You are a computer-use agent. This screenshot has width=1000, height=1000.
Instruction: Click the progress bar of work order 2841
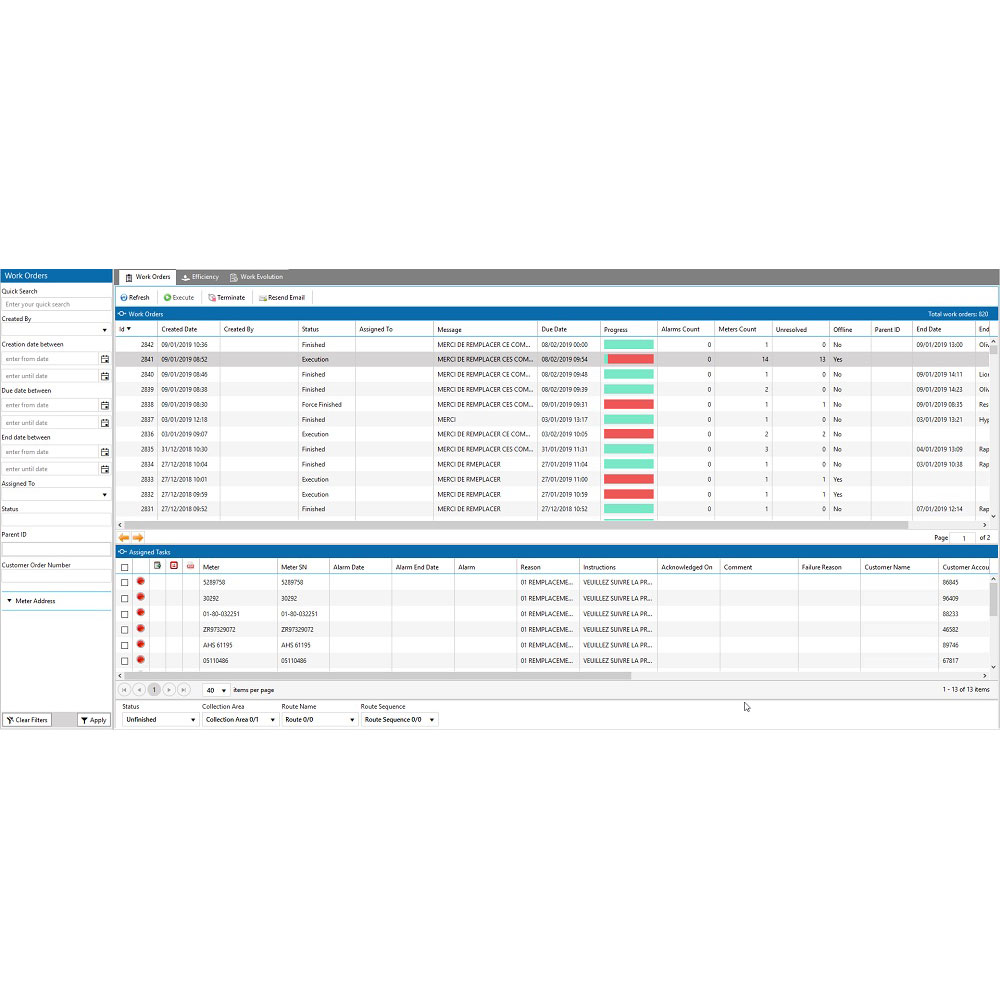(x=630, y=359)
